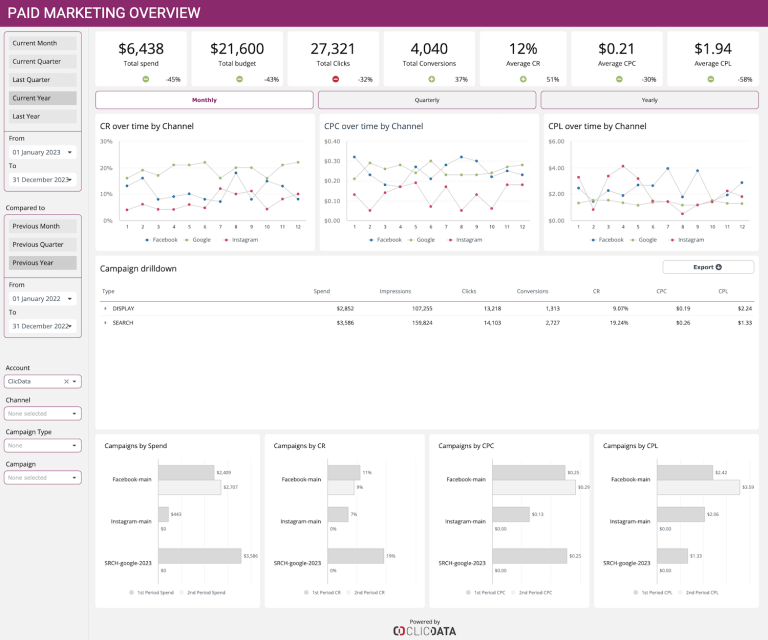Choose Previous Month for comparison
Image resolution: width=768 pixels, height=640 pixels.
[x=42, y=226]
